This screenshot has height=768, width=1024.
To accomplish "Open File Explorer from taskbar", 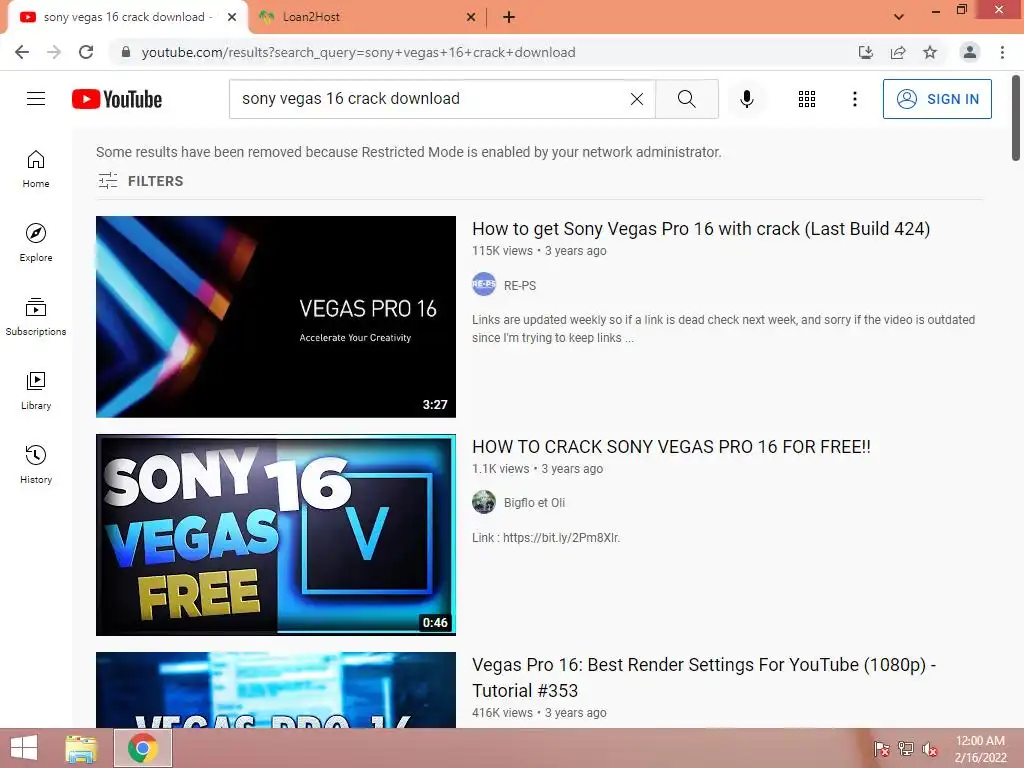I will click(x=81, y=748).
